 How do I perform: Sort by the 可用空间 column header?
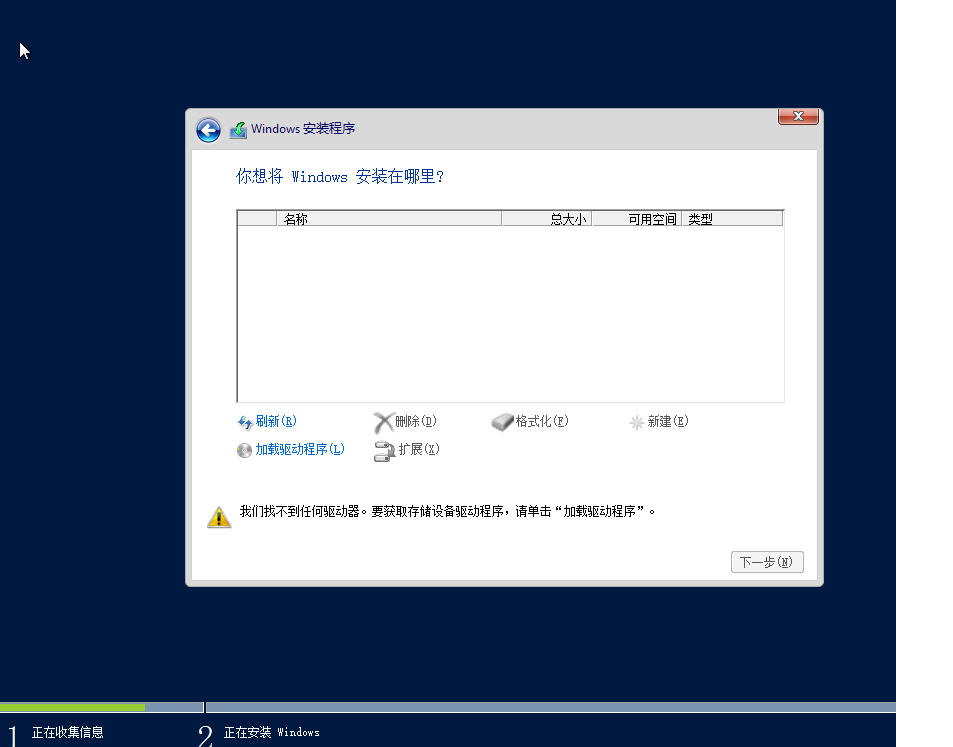pos(636,219)
